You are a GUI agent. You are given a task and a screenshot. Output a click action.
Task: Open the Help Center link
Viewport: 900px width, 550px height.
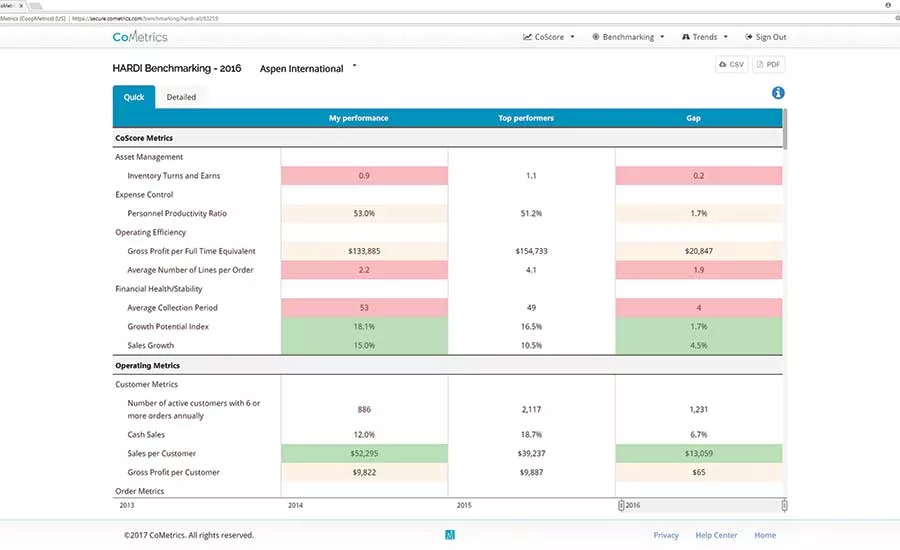click(x=716, y=535)
